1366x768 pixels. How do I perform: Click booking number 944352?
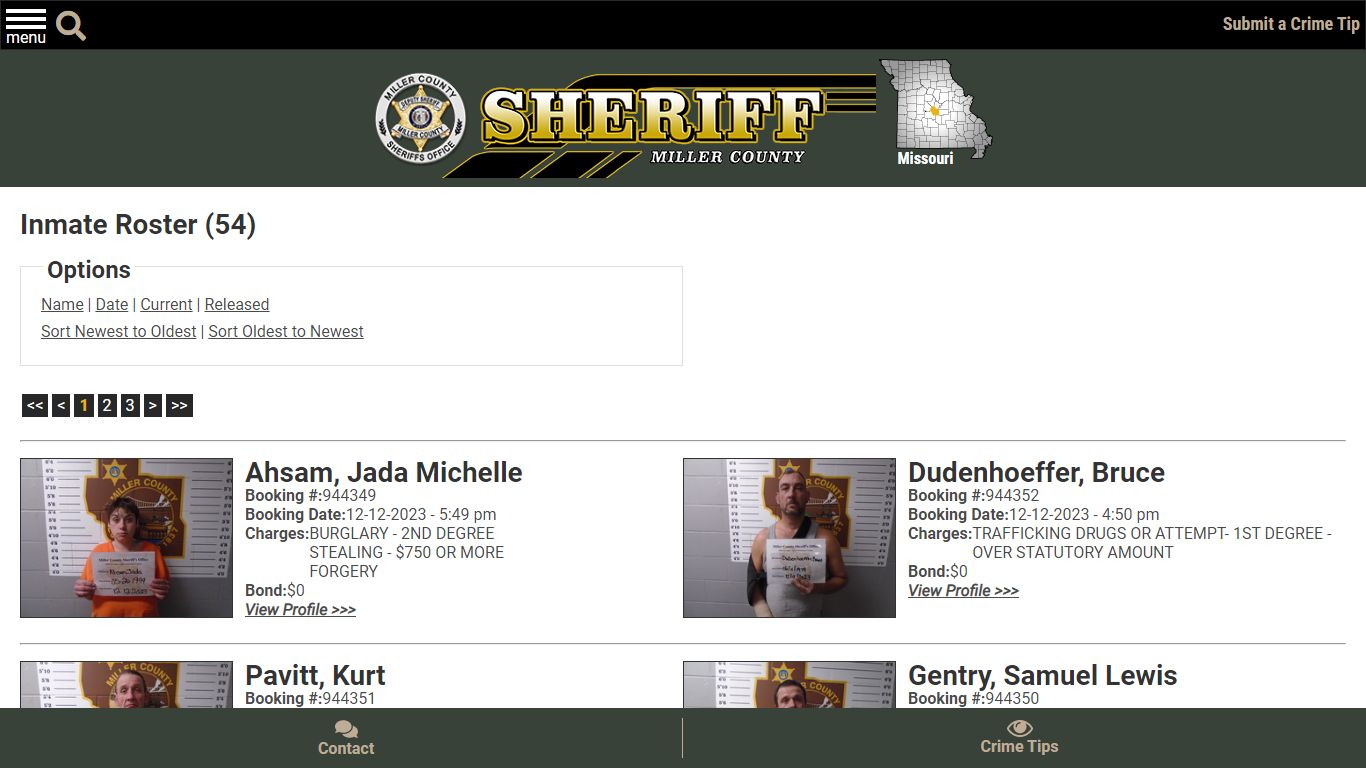click(1012, 495)
